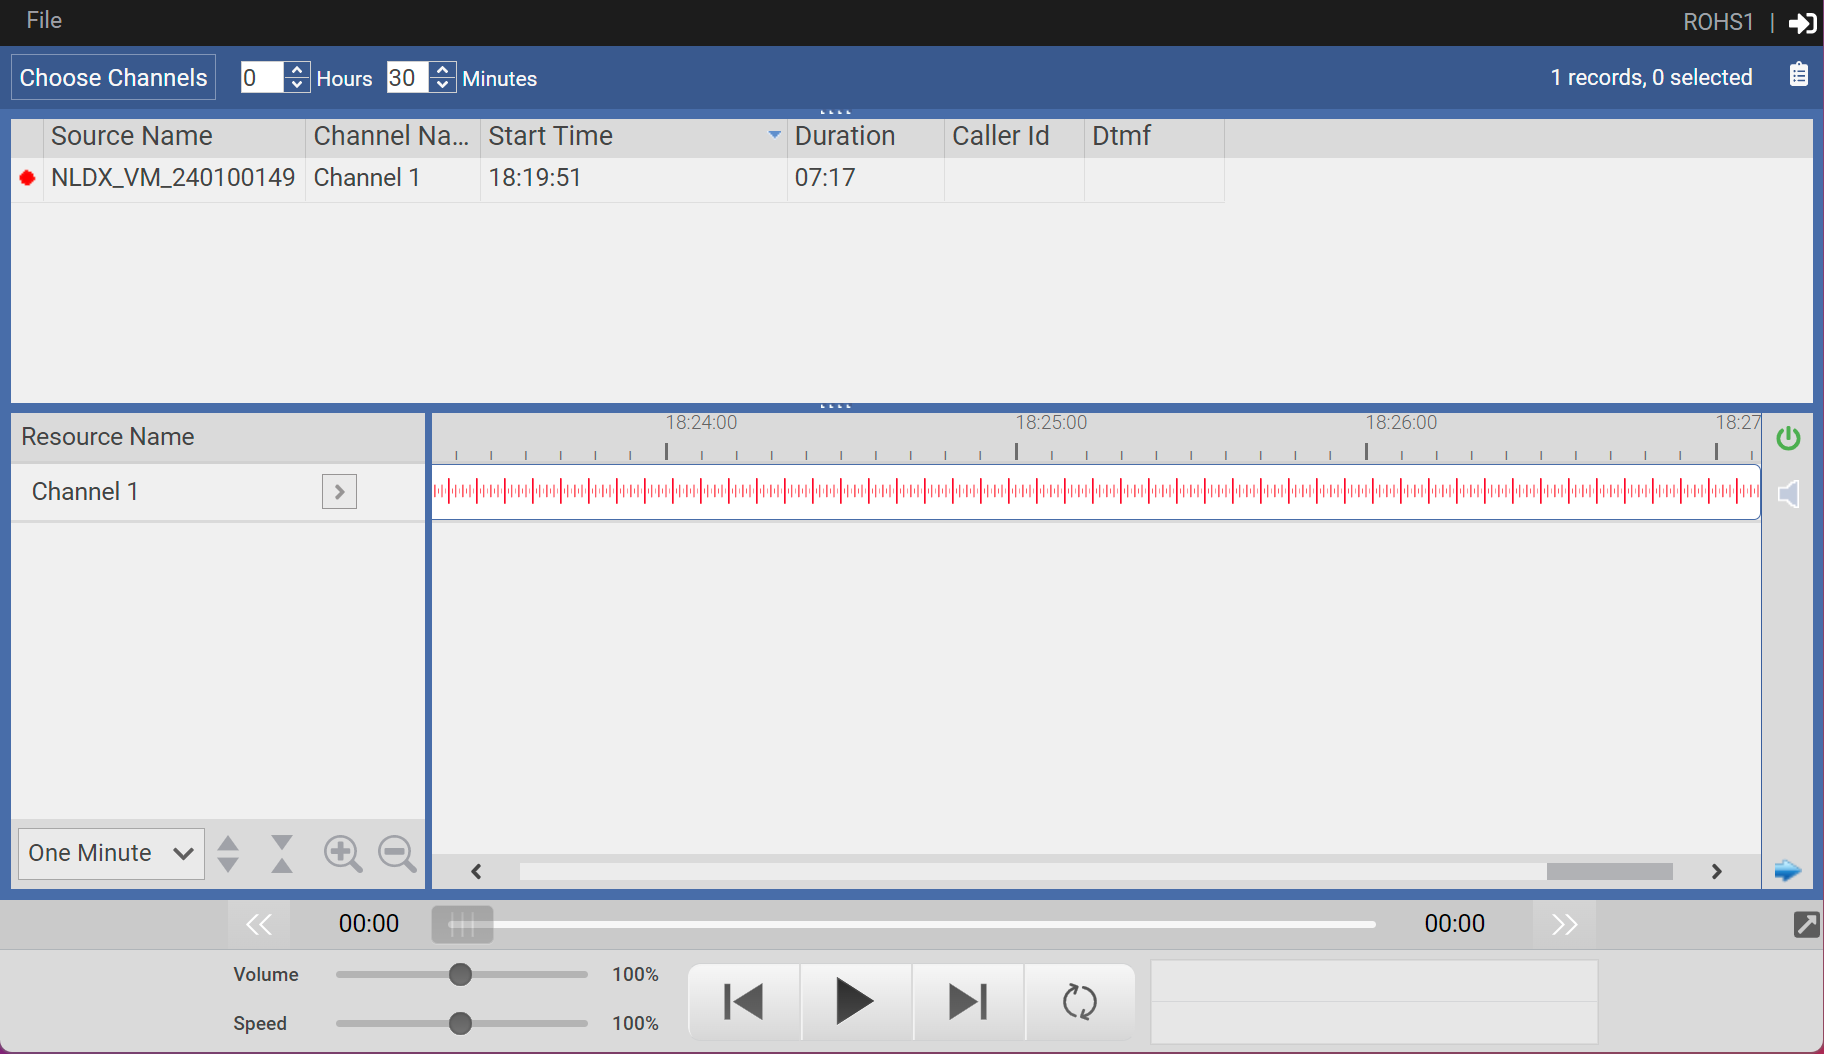
Task: Click the clipboard icon beside records count
Action: 1798,75
